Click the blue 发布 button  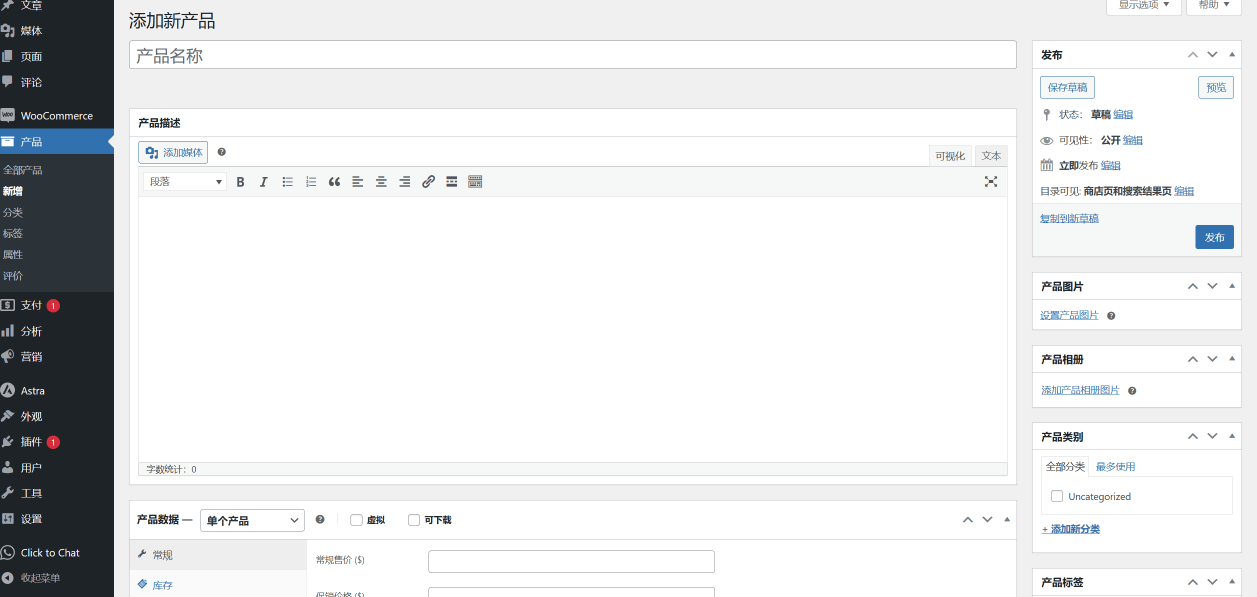tap(1214, 237)
